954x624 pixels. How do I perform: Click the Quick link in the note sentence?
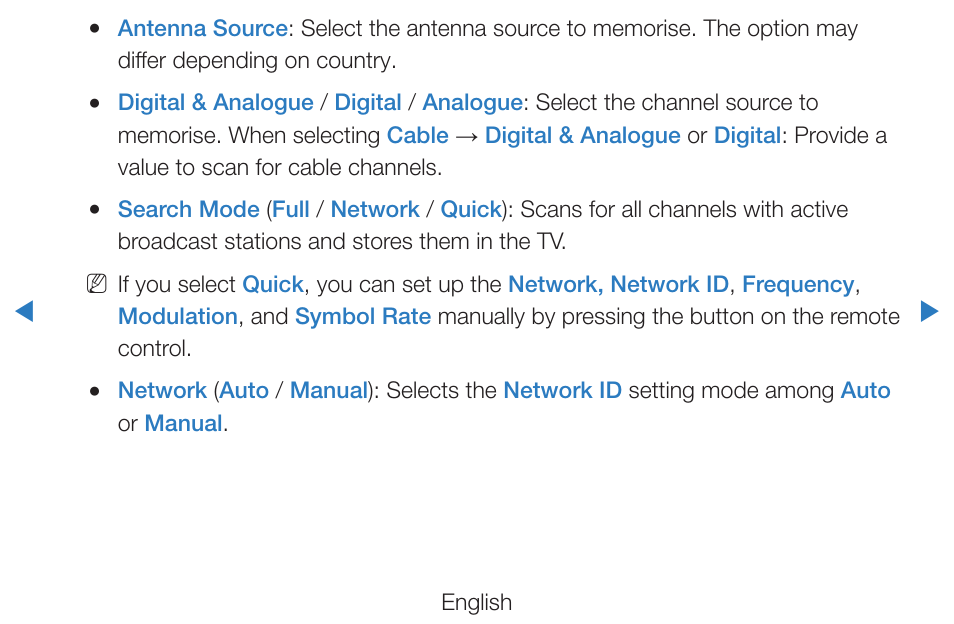[x=273, y=284]
